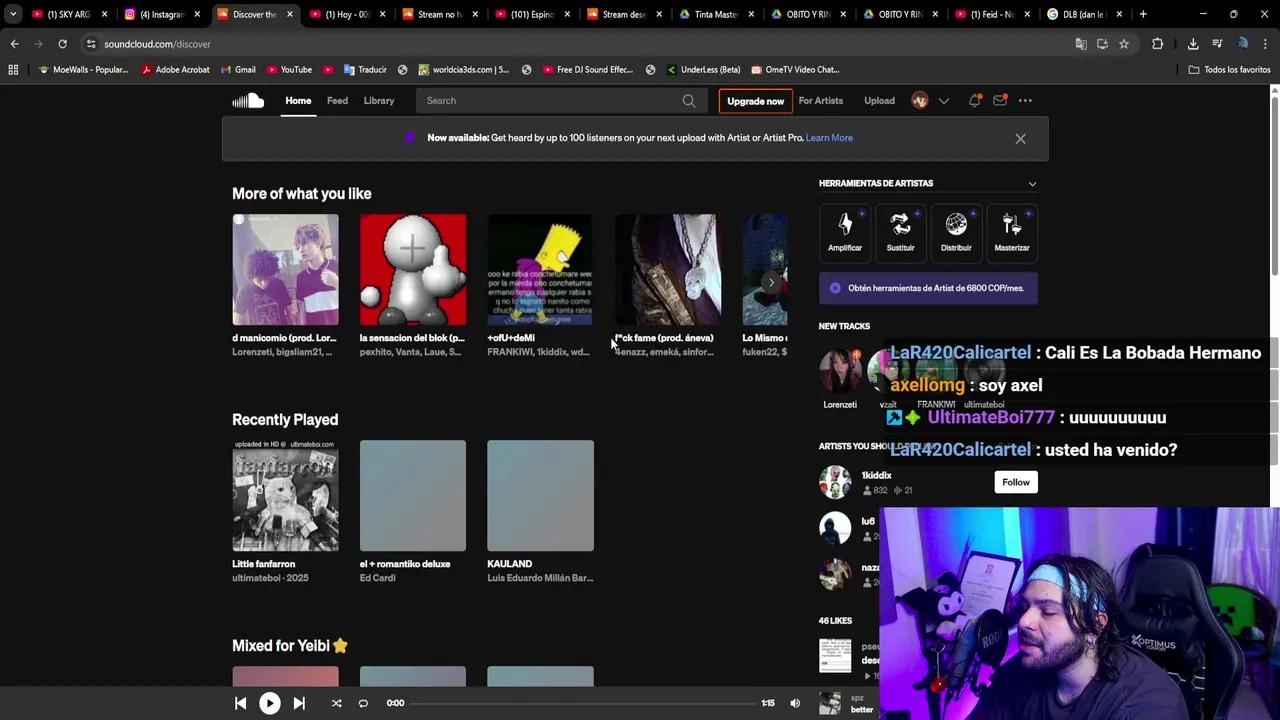This screenshot has width=1280, height=720.
Task: Click the Upgrade now button
Action: pyautogui.click(x=755, y=101)
